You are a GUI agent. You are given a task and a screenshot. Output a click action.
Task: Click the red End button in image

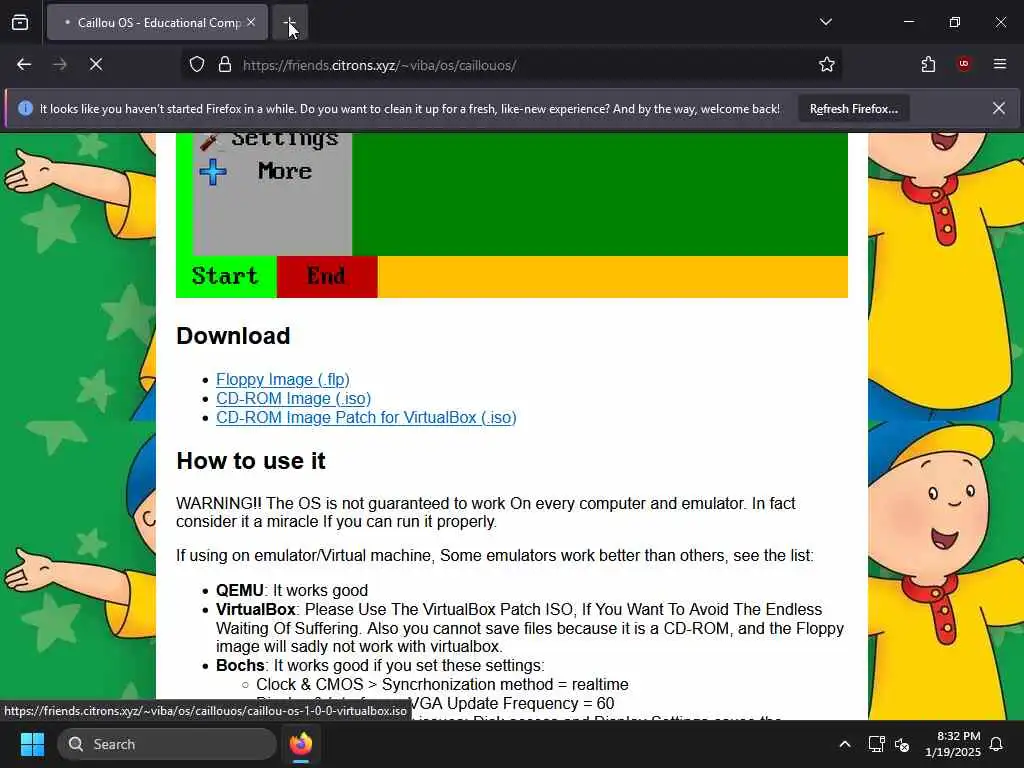click(x=327, y=276)
